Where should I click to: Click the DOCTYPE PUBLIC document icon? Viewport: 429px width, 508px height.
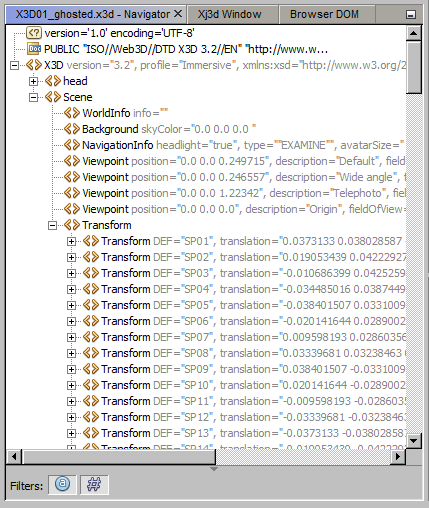tap(34, 49)
